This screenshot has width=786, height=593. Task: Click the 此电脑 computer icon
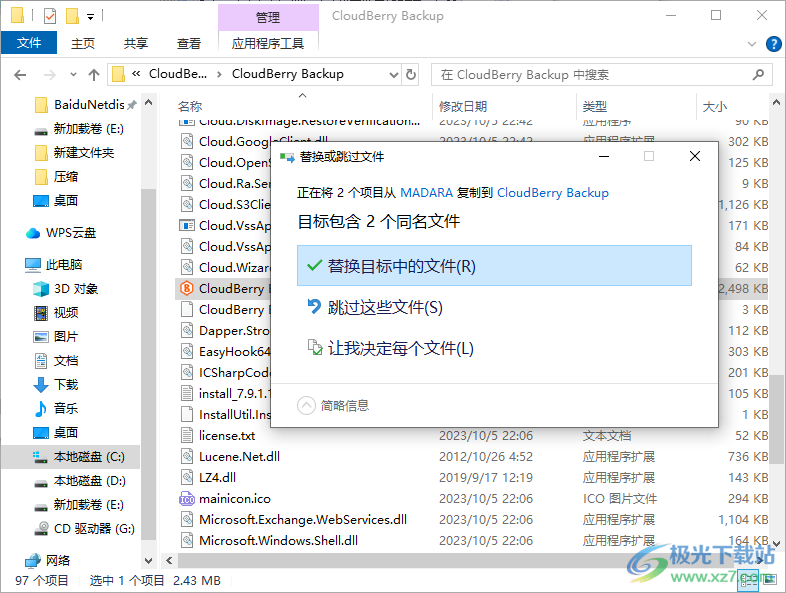point(33,265)
